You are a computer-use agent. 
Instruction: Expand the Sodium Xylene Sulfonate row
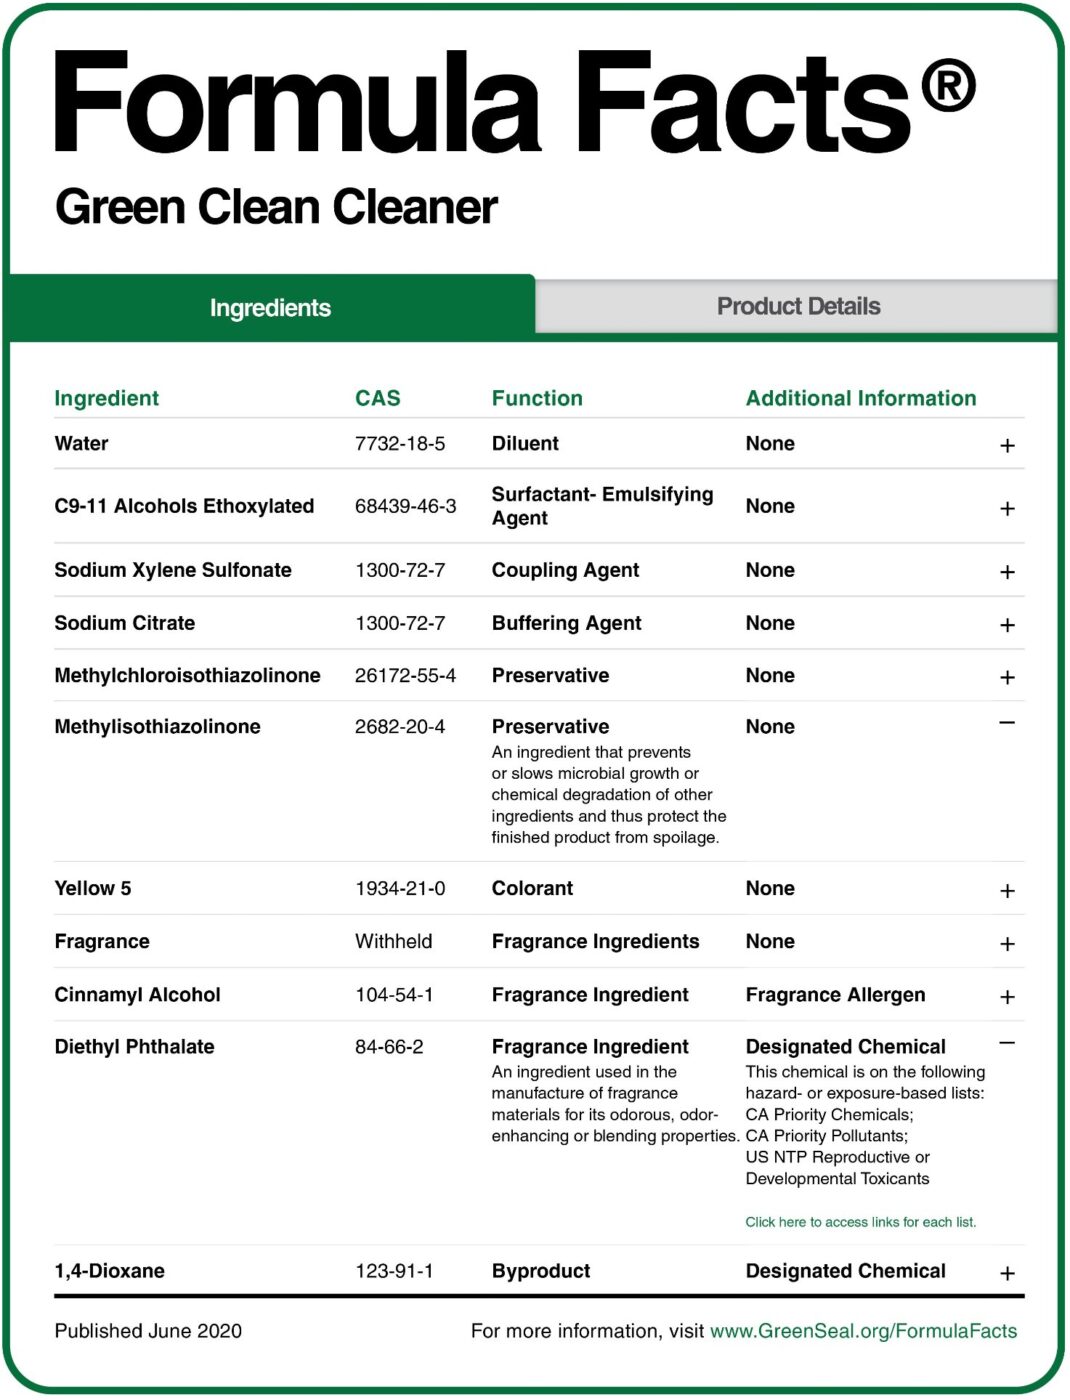pyautogui.click(x=1007, y=572)
